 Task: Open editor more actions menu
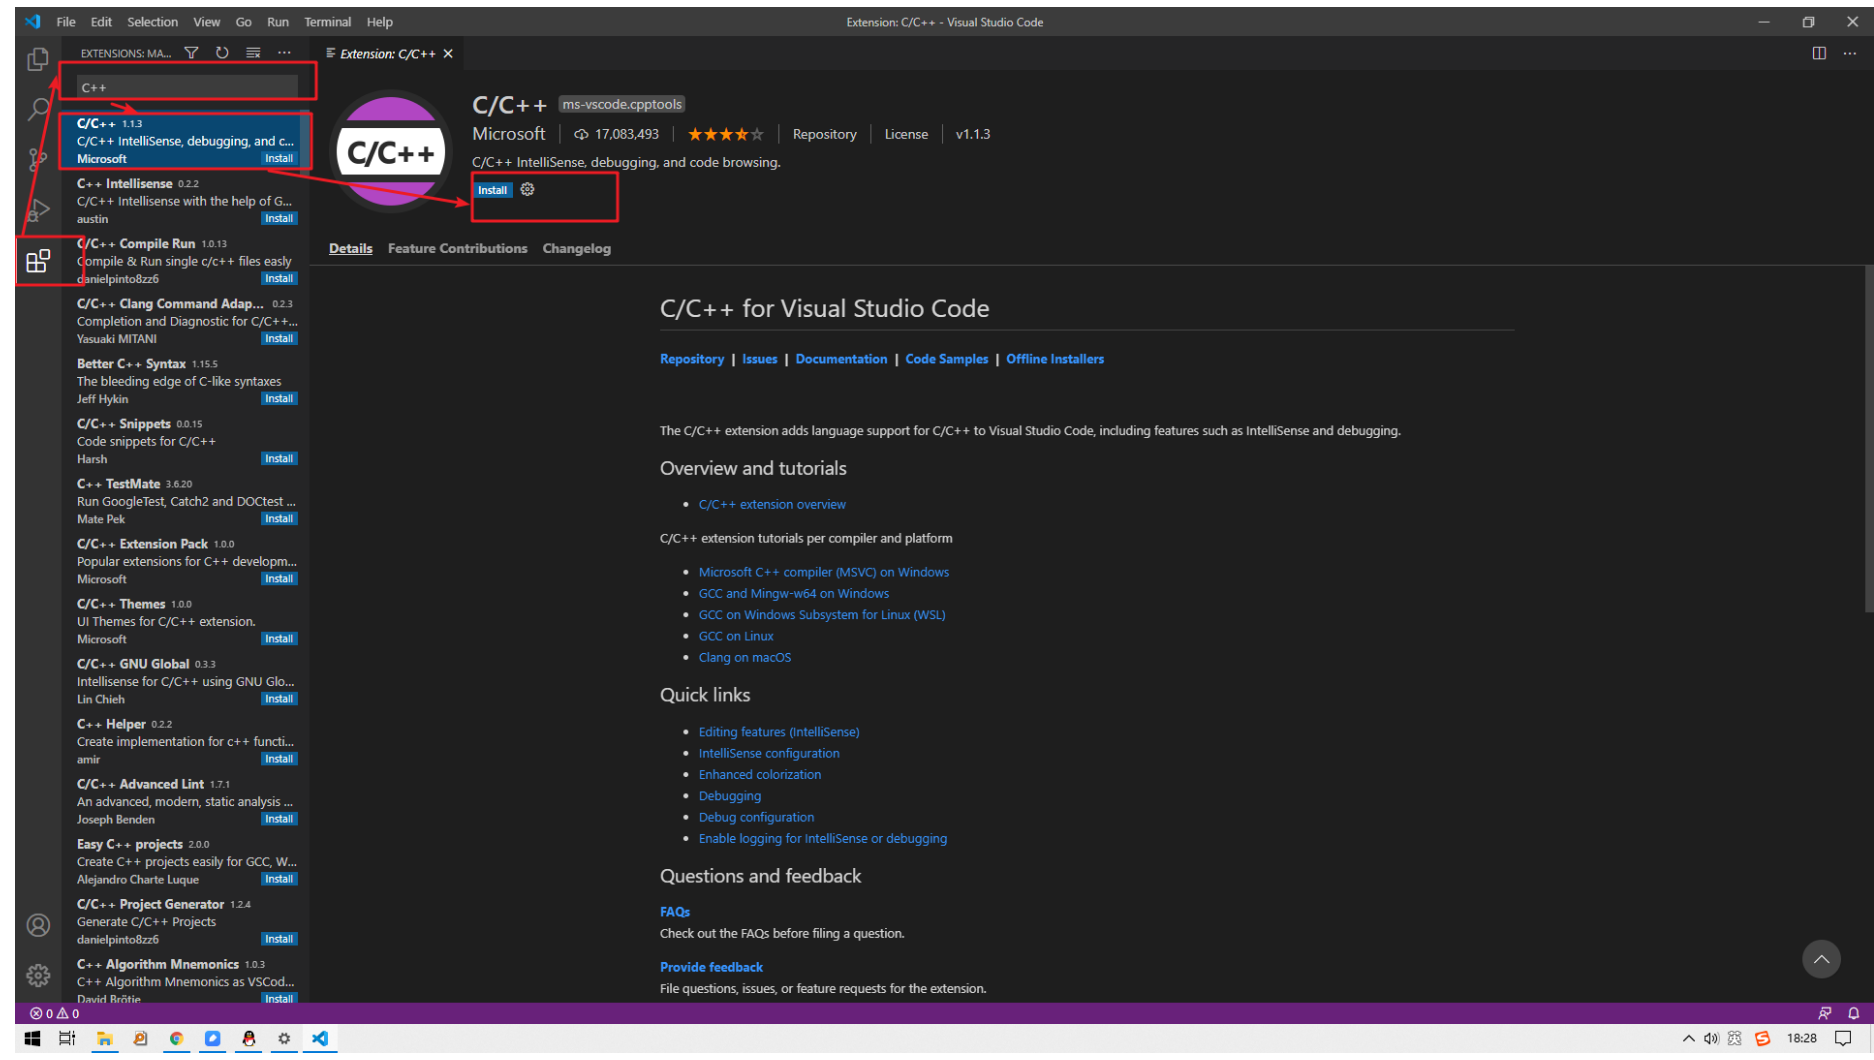[1849, 53]
